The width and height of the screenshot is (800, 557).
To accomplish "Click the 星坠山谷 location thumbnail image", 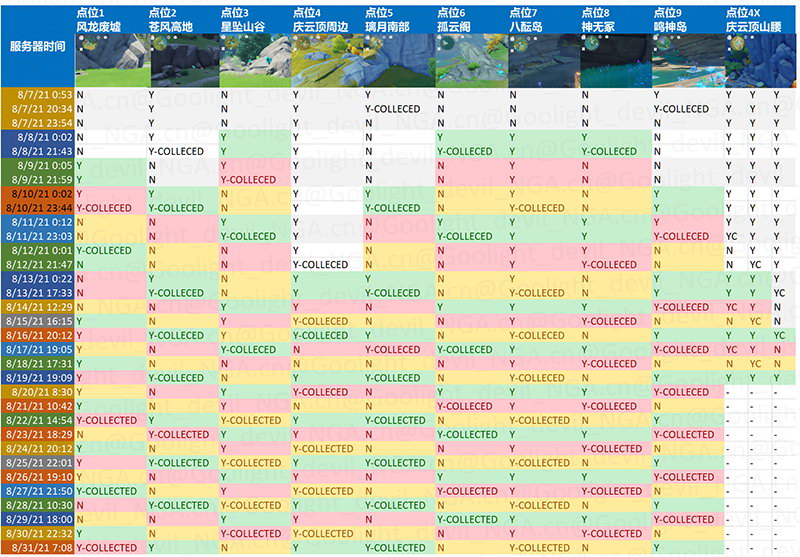I will click(x=255, y=61).
